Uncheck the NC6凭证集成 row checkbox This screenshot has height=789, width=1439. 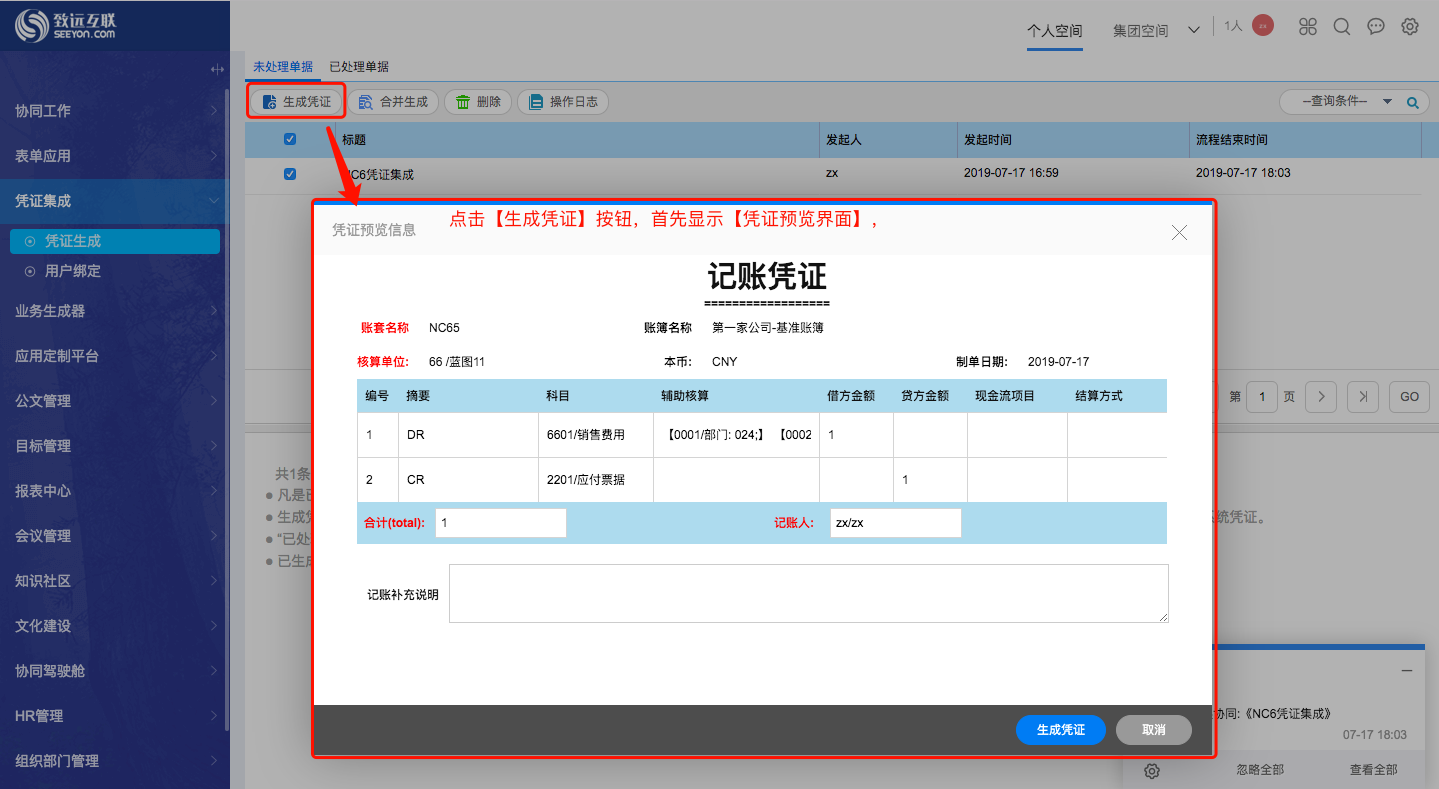coord(290,173)
